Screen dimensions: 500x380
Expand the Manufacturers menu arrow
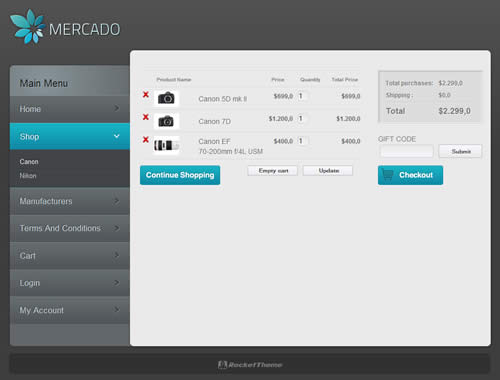click(117, 201)
